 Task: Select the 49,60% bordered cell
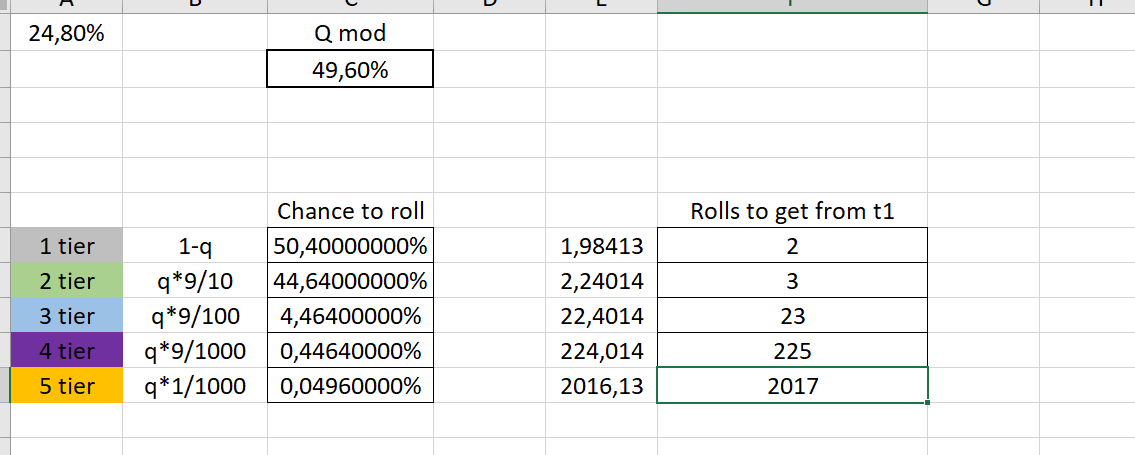click(350, 69)
